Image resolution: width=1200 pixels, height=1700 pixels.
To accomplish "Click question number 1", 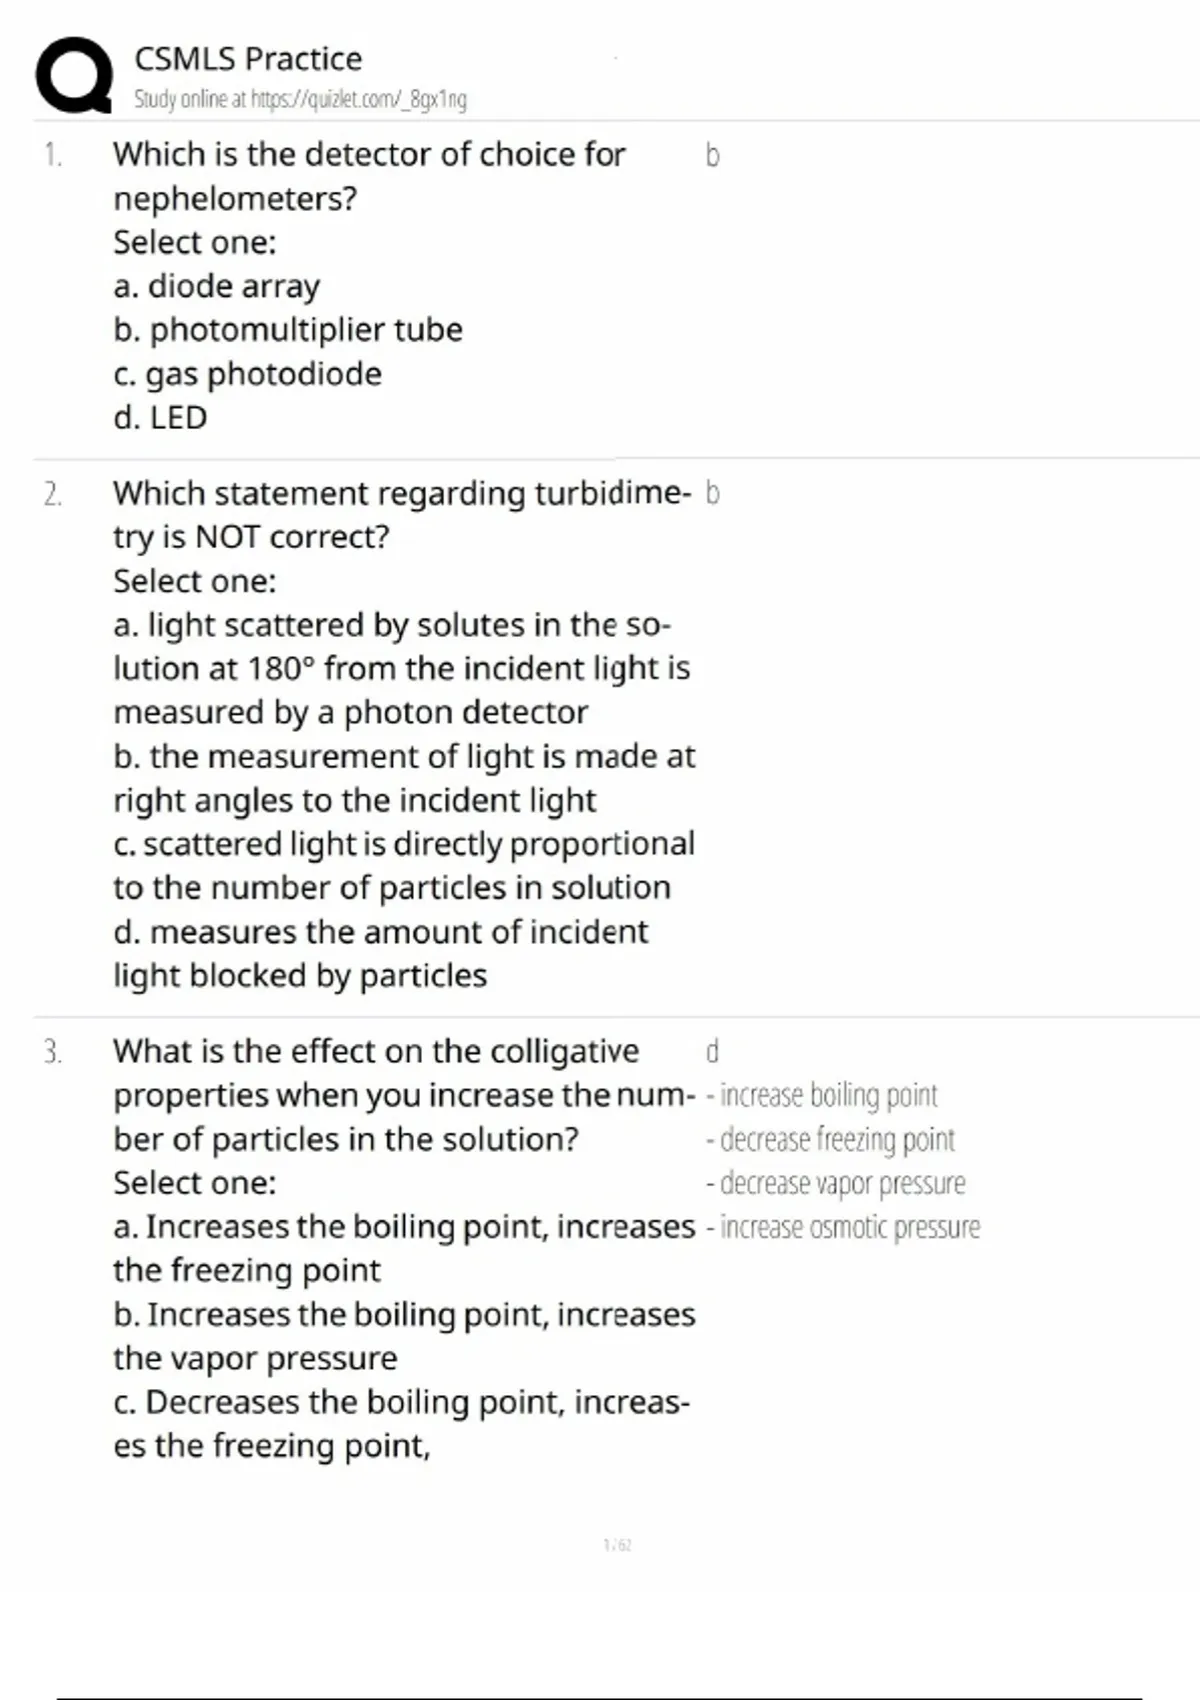I will 52,155.
